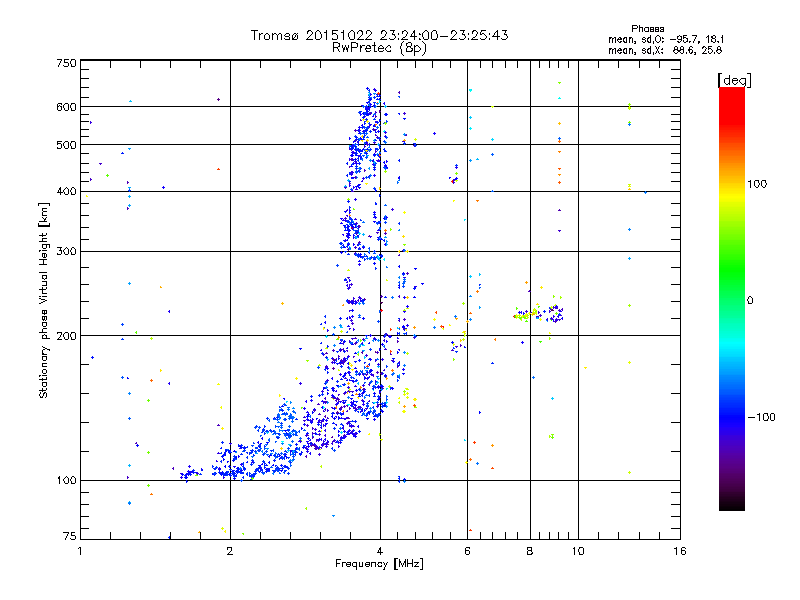
Task: Click the '200' y-axis tick label
Action: [x=66, y=336]
